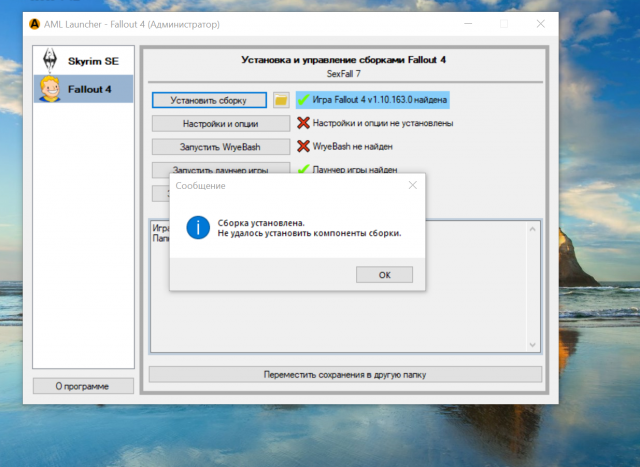
Task: Click red X beside Настройки и опции не установлены
Action: pos(304,123)
